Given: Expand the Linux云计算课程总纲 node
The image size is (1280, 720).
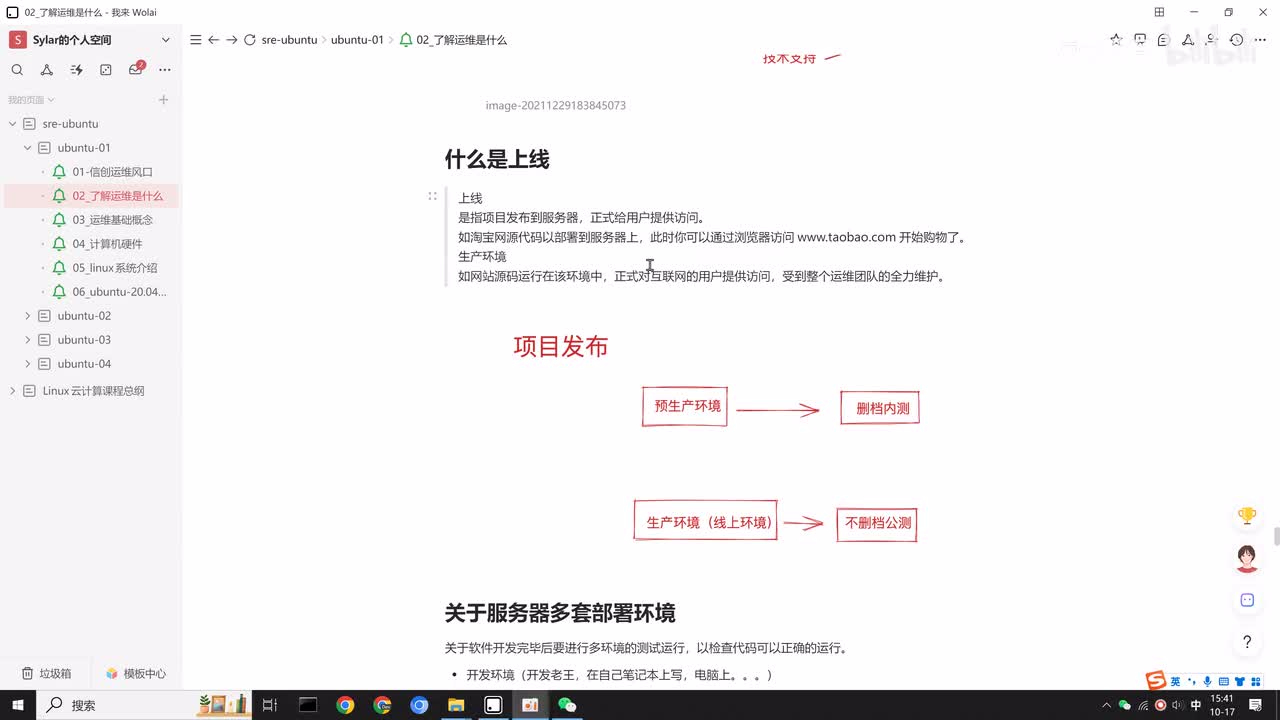Looking at the screenshot, I should 13,391.
